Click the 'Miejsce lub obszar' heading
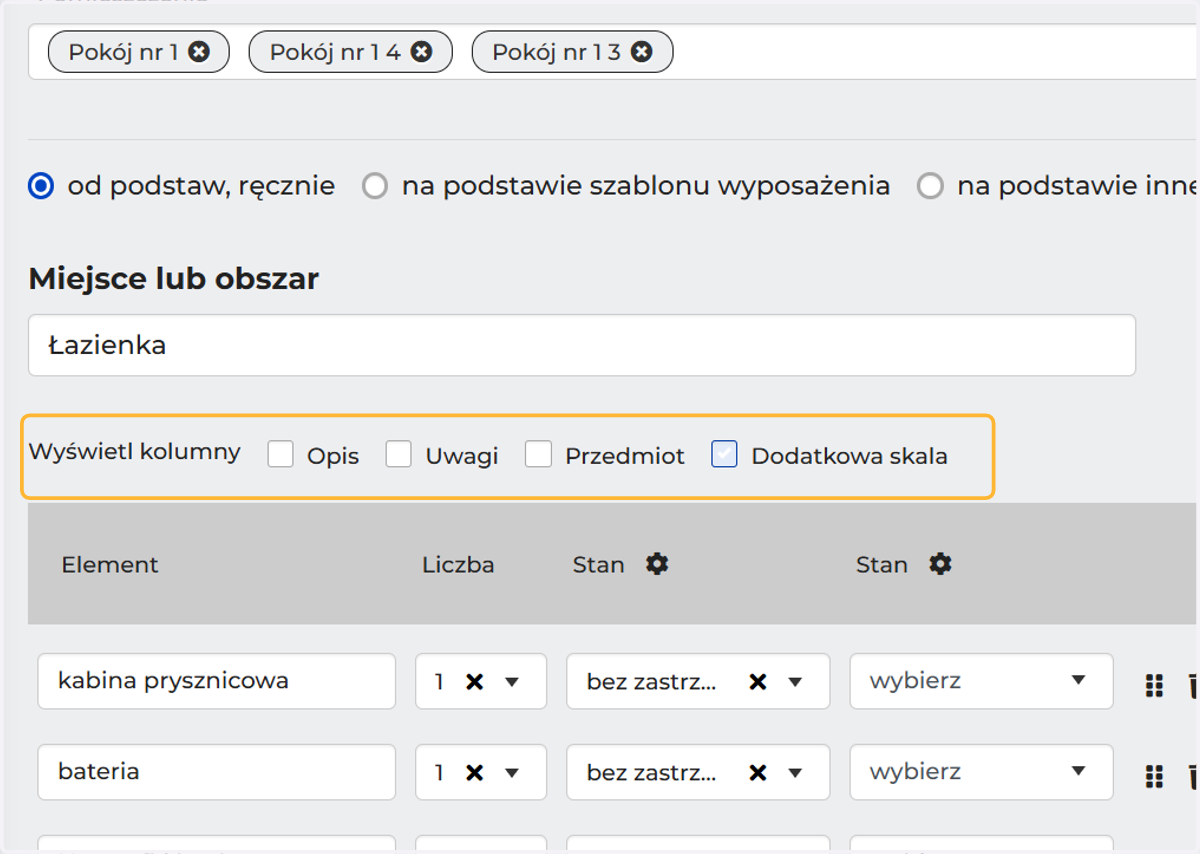This screenshot has width=1200, height=854. point(174,278)
